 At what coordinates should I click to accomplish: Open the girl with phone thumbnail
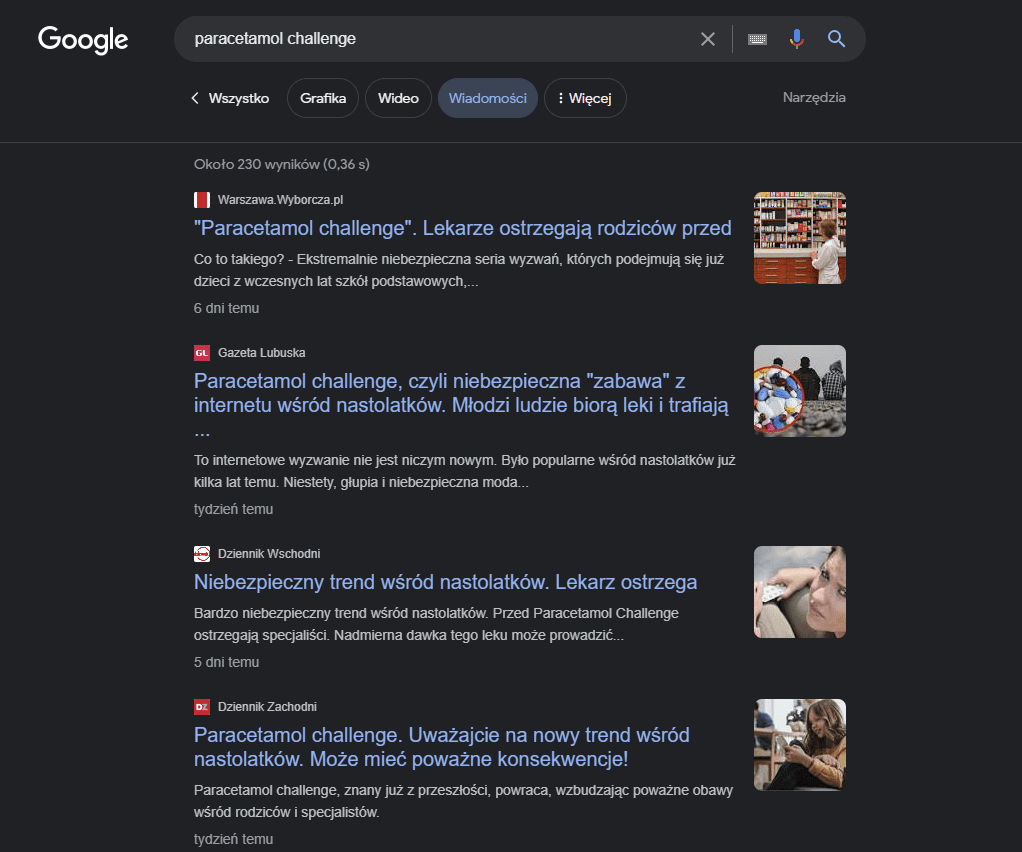click(x=800, y=745)
